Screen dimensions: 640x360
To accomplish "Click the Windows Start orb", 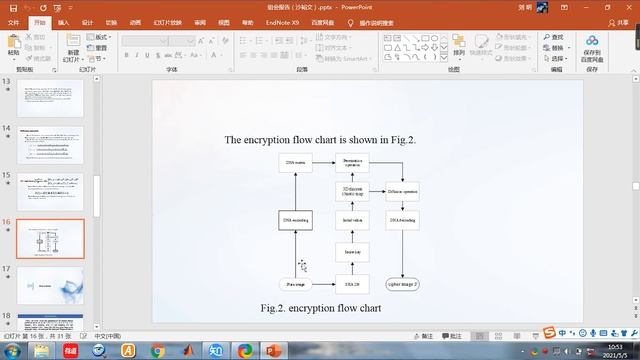I will (12, 351).
